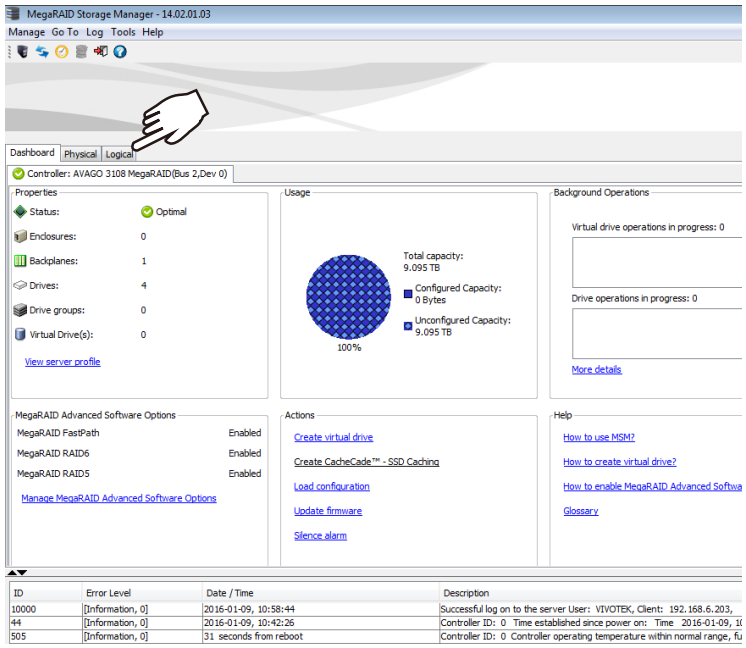Click the Status diamond icon

pyautogui.click(x=20, y=212)
